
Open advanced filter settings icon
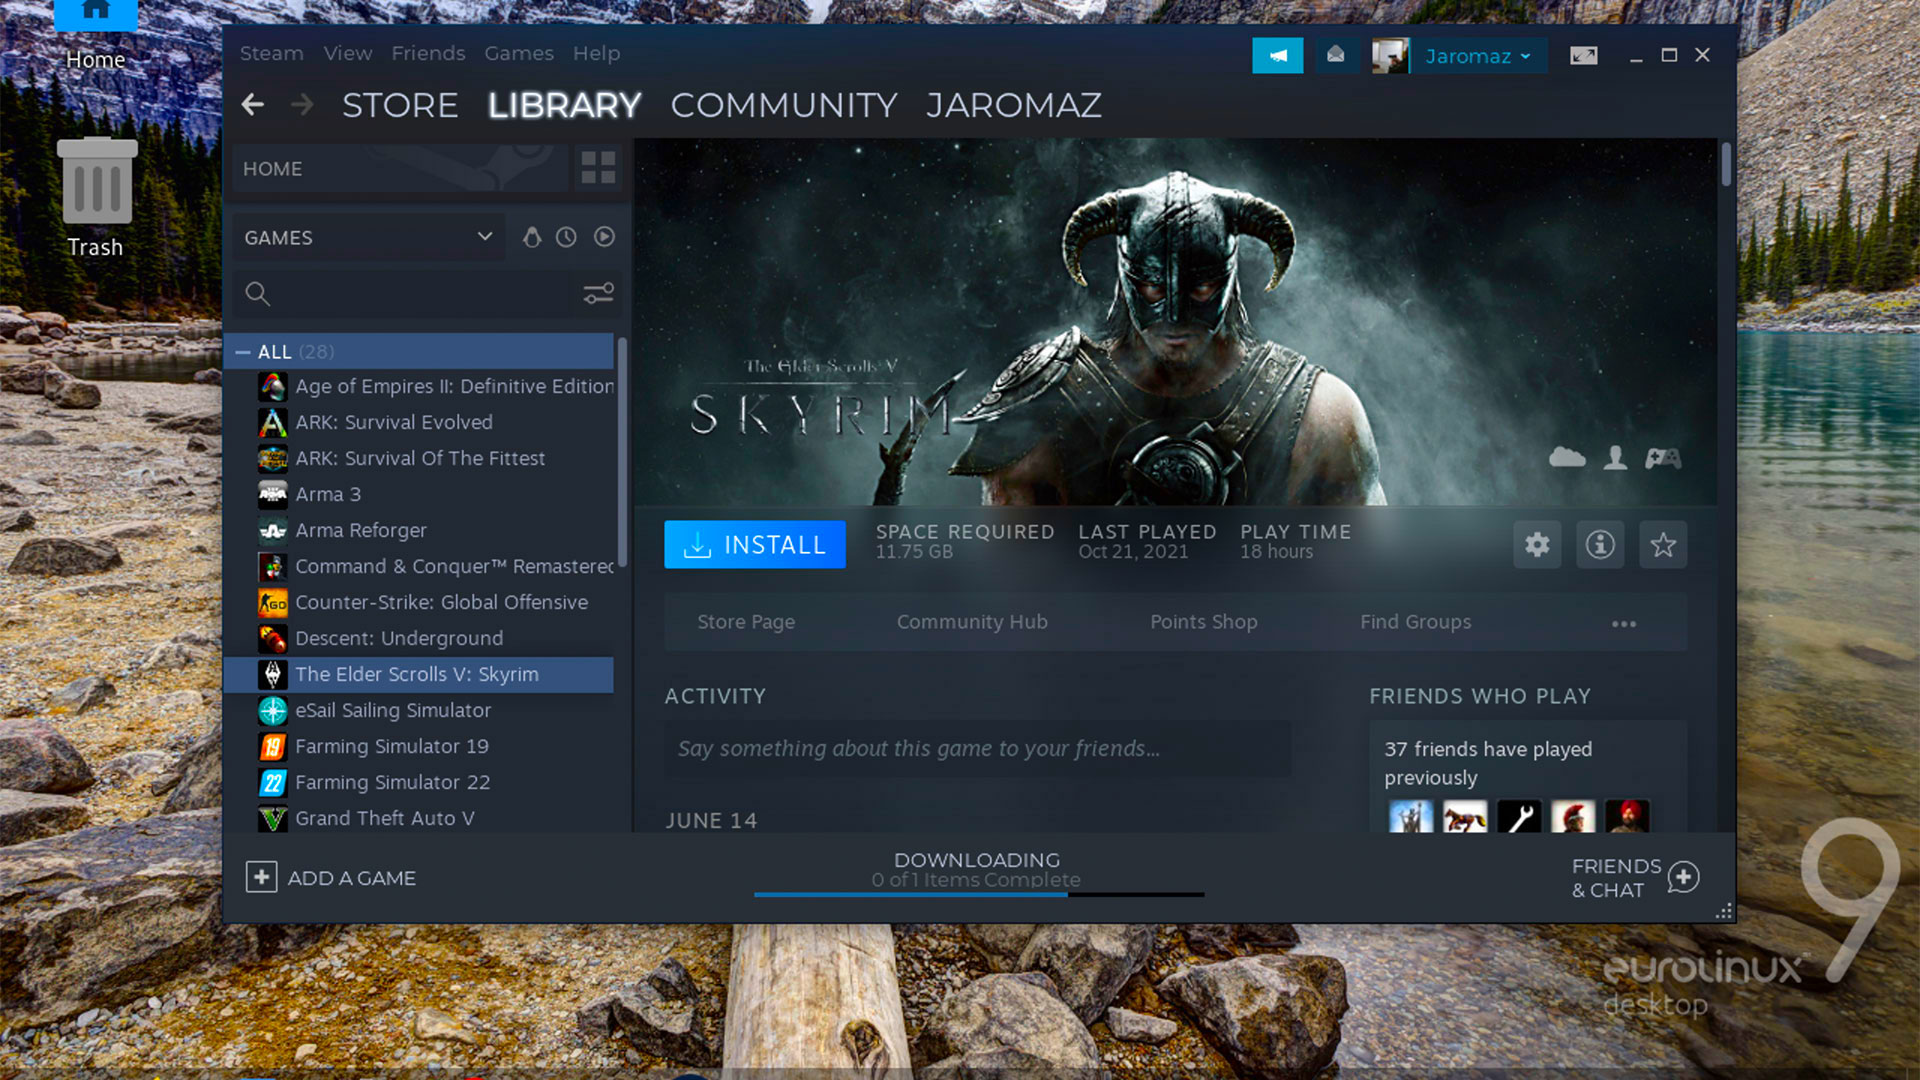[598, 294]
